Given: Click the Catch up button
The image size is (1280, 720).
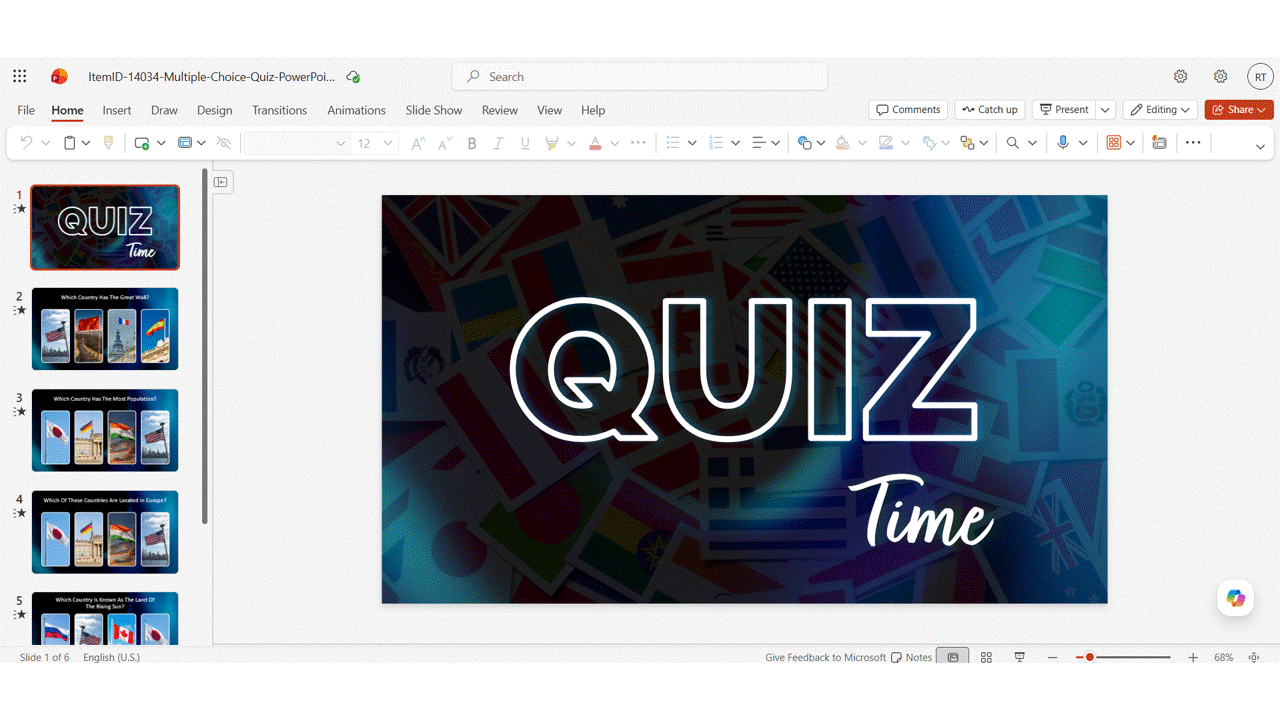Looking at the screenshot, I should [990, 110].
